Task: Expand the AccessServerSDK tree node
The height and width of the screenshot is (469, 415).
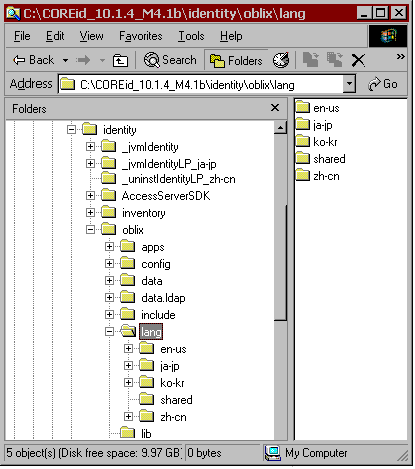Action: click(x=90, y=195)
